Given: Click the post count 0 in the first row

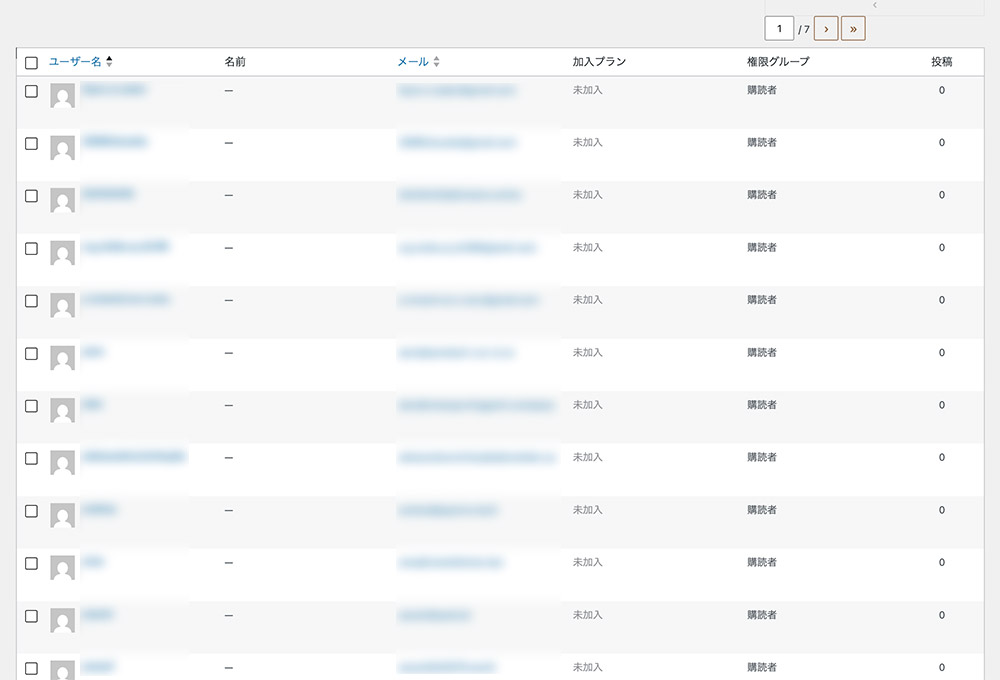Looking at the screenshot, I should pyautogui.click(x=941, y=90).
